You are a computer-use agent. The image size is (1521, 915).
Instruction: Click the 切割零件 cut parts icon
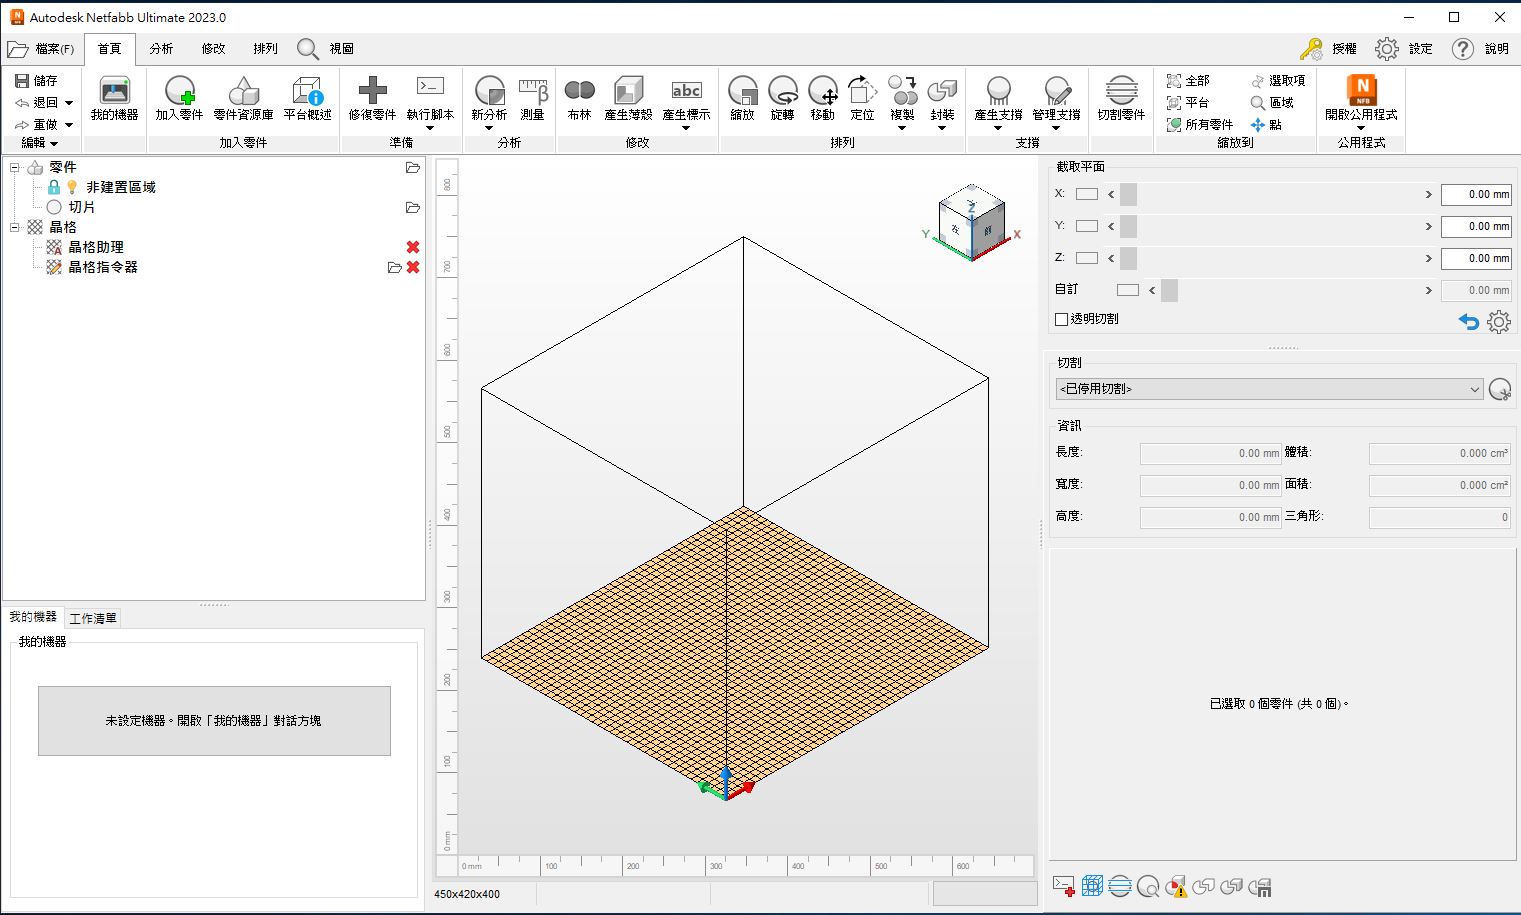(1121, 98)
